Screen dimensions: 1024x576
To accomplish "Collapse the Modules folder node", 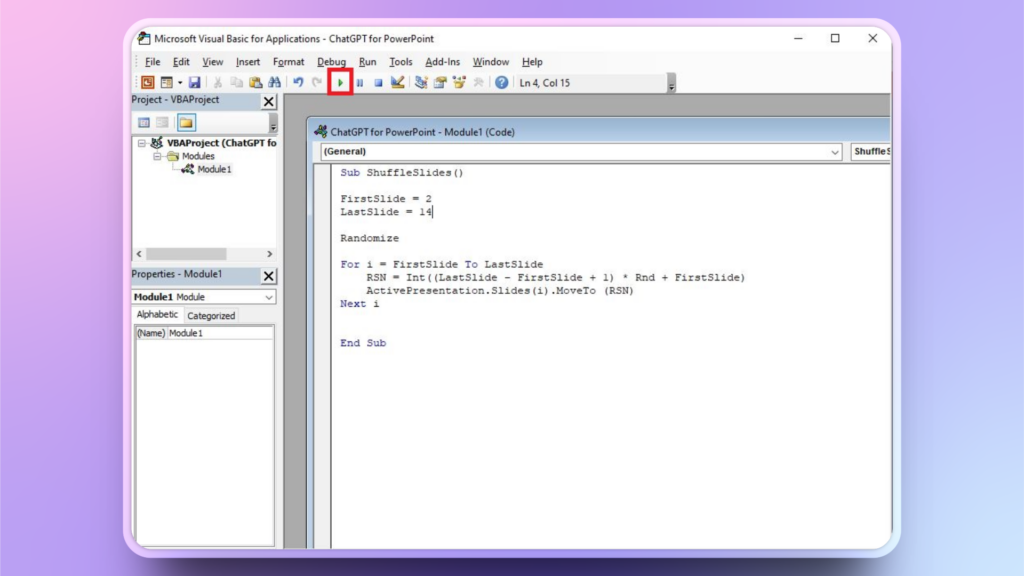I will pos(157,156).
